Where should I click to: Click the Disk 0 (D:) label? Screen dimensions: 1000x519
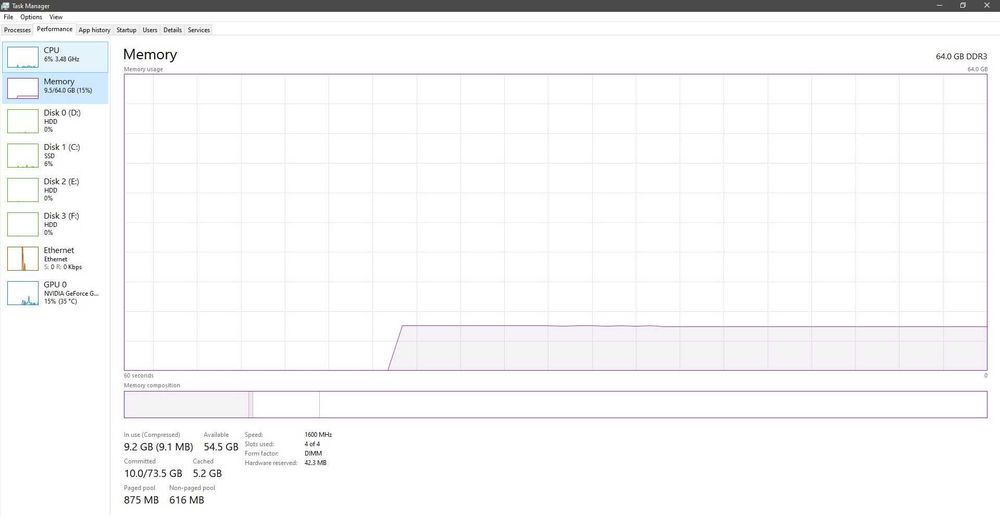pos(62,113)
